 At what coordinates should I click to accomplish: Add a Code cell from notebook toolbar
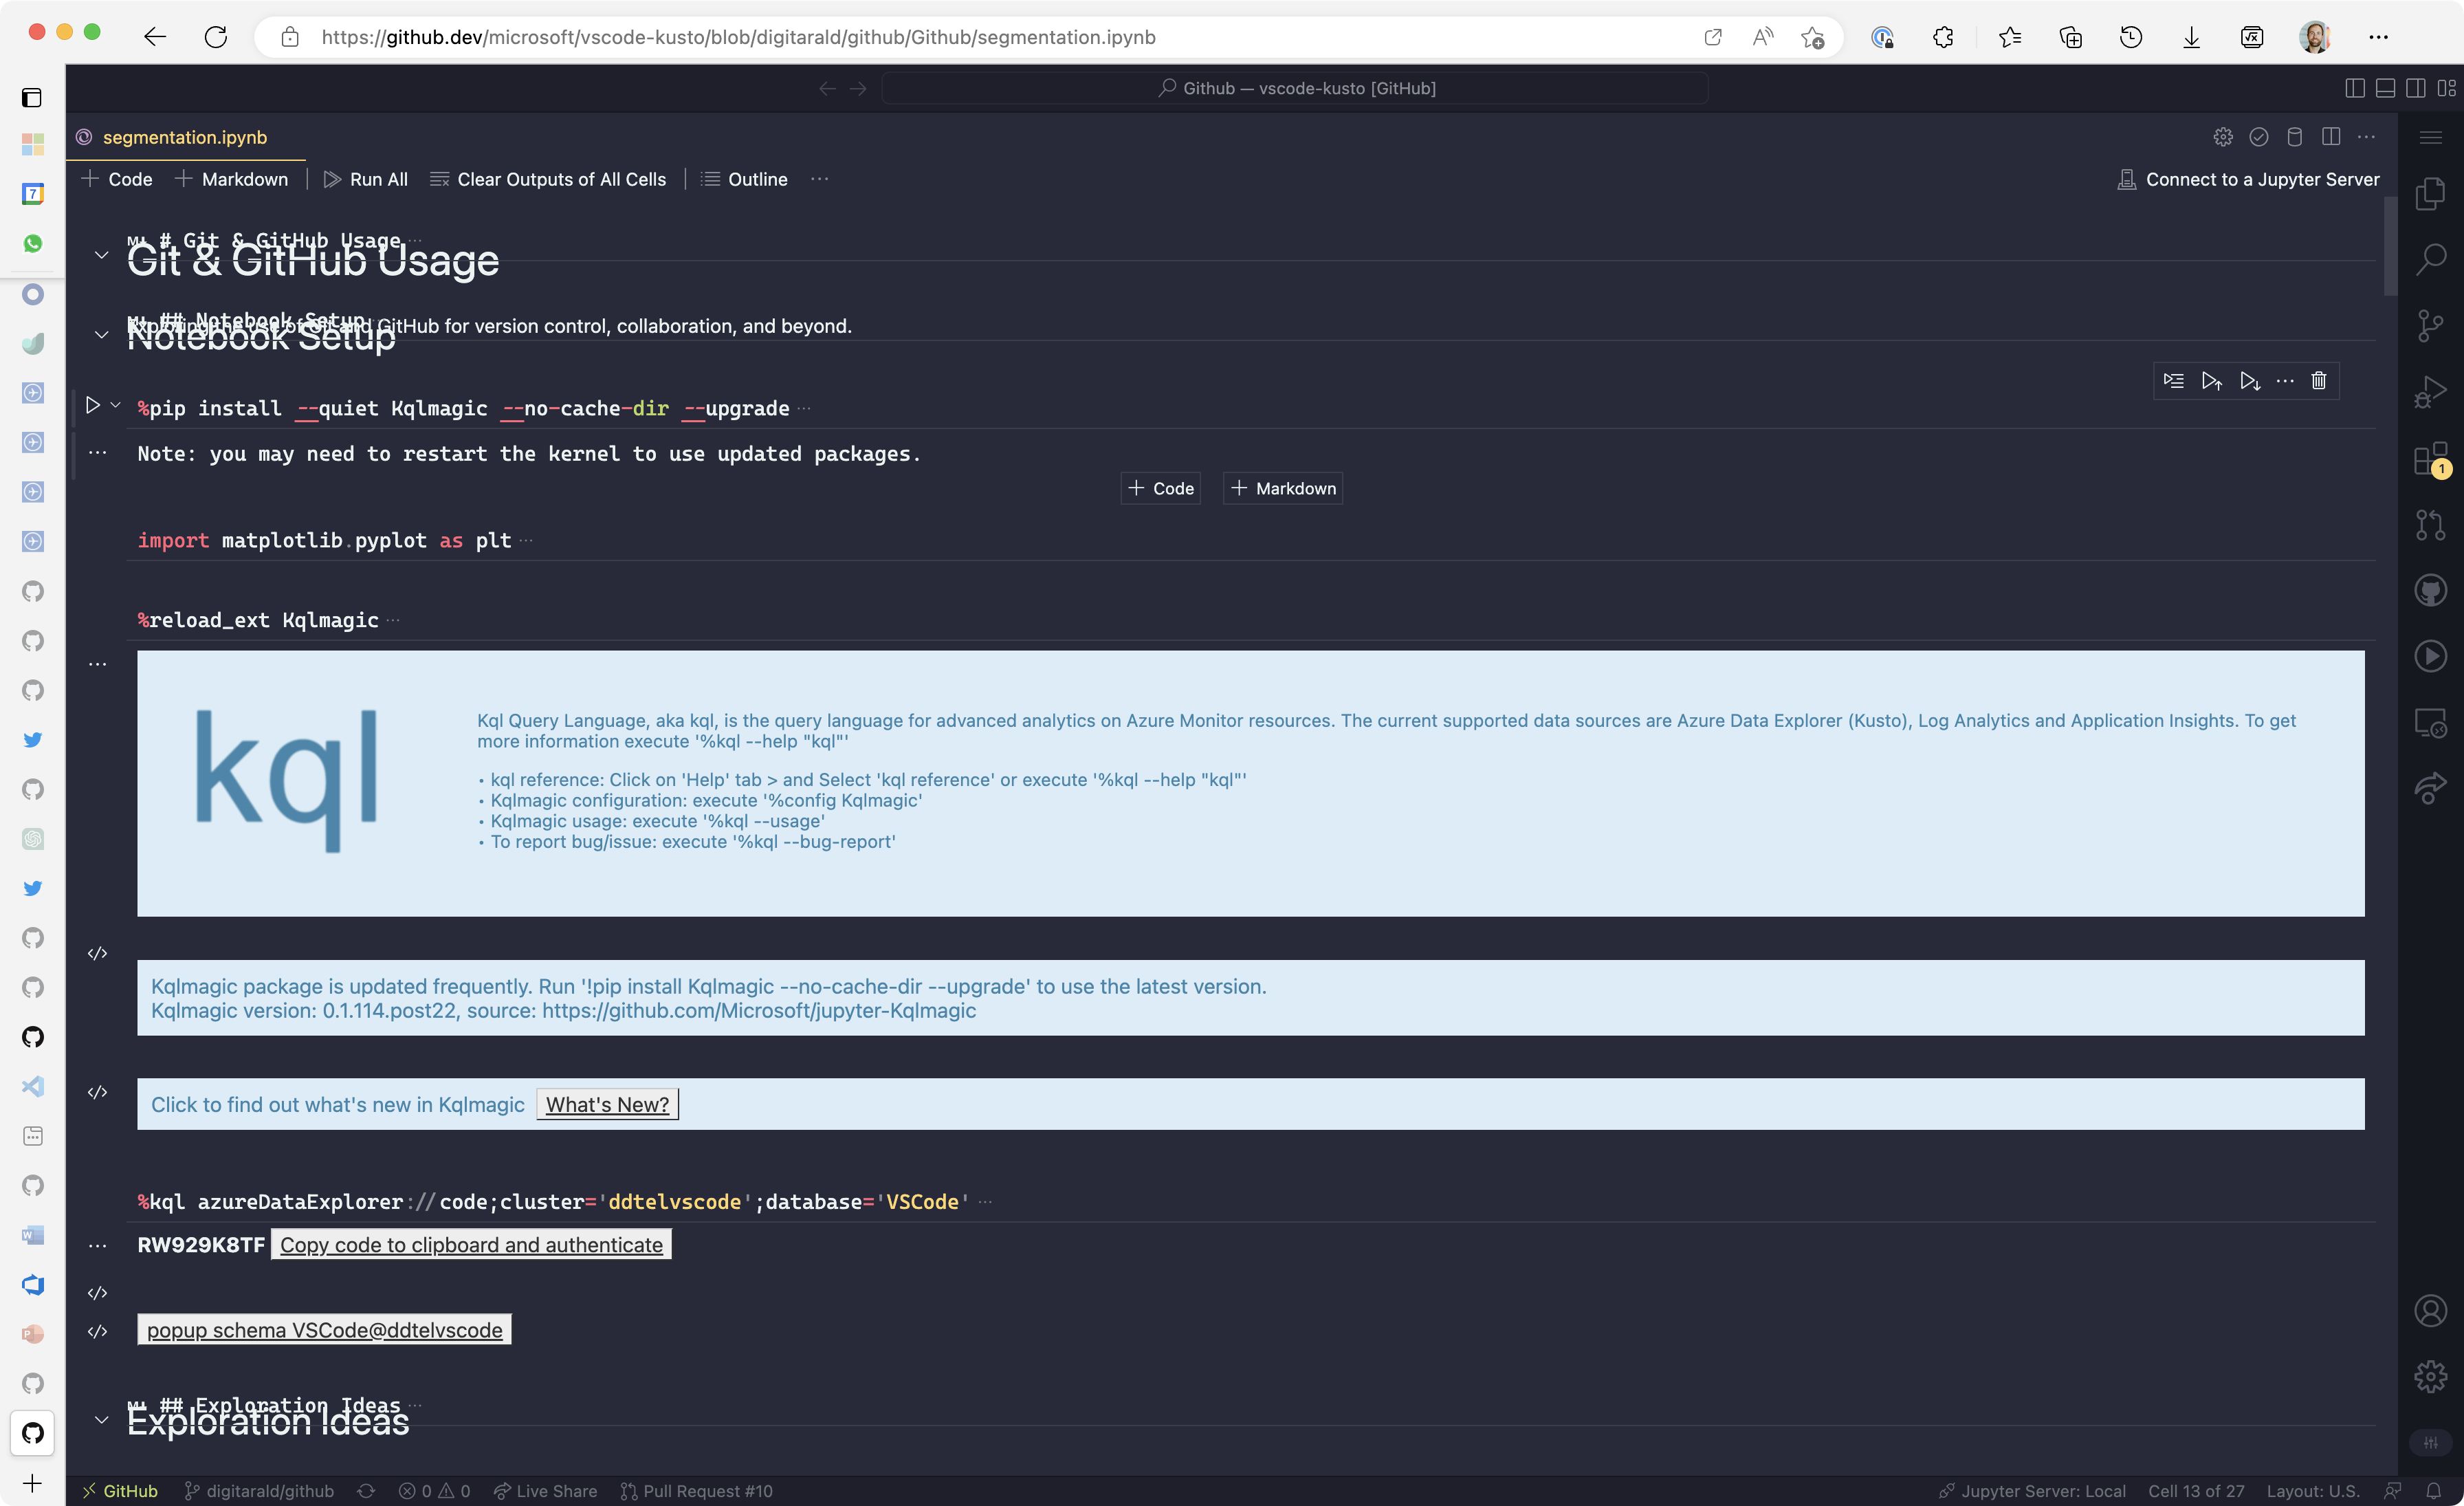tap(117, 179)
